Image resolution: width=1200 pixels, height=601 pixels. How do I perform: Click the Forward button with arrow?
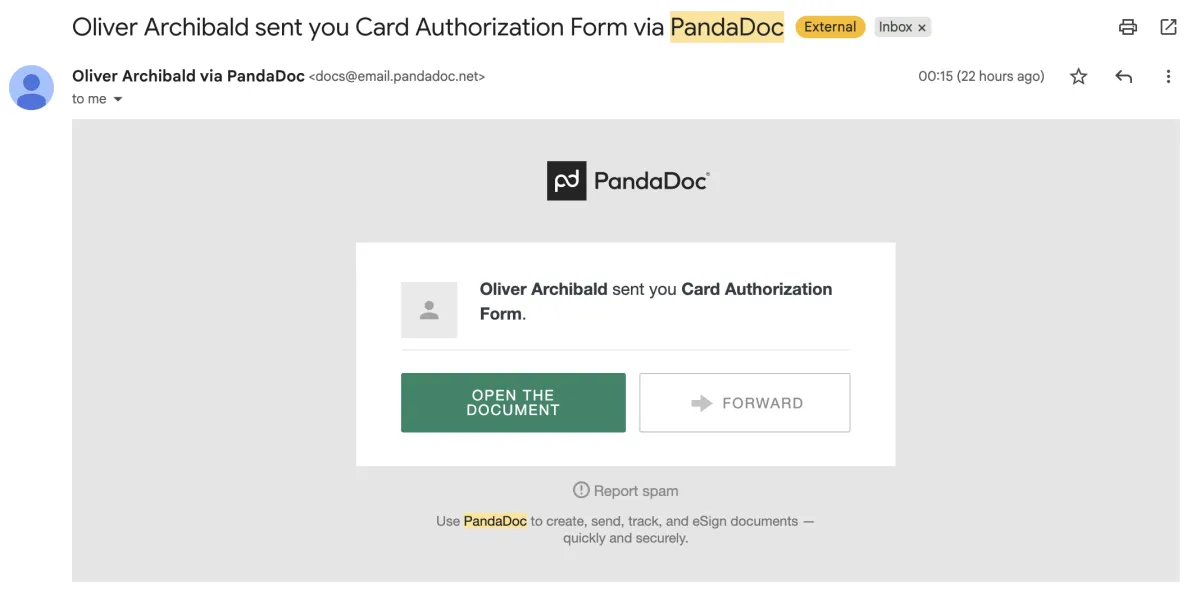tap(744, 403)
